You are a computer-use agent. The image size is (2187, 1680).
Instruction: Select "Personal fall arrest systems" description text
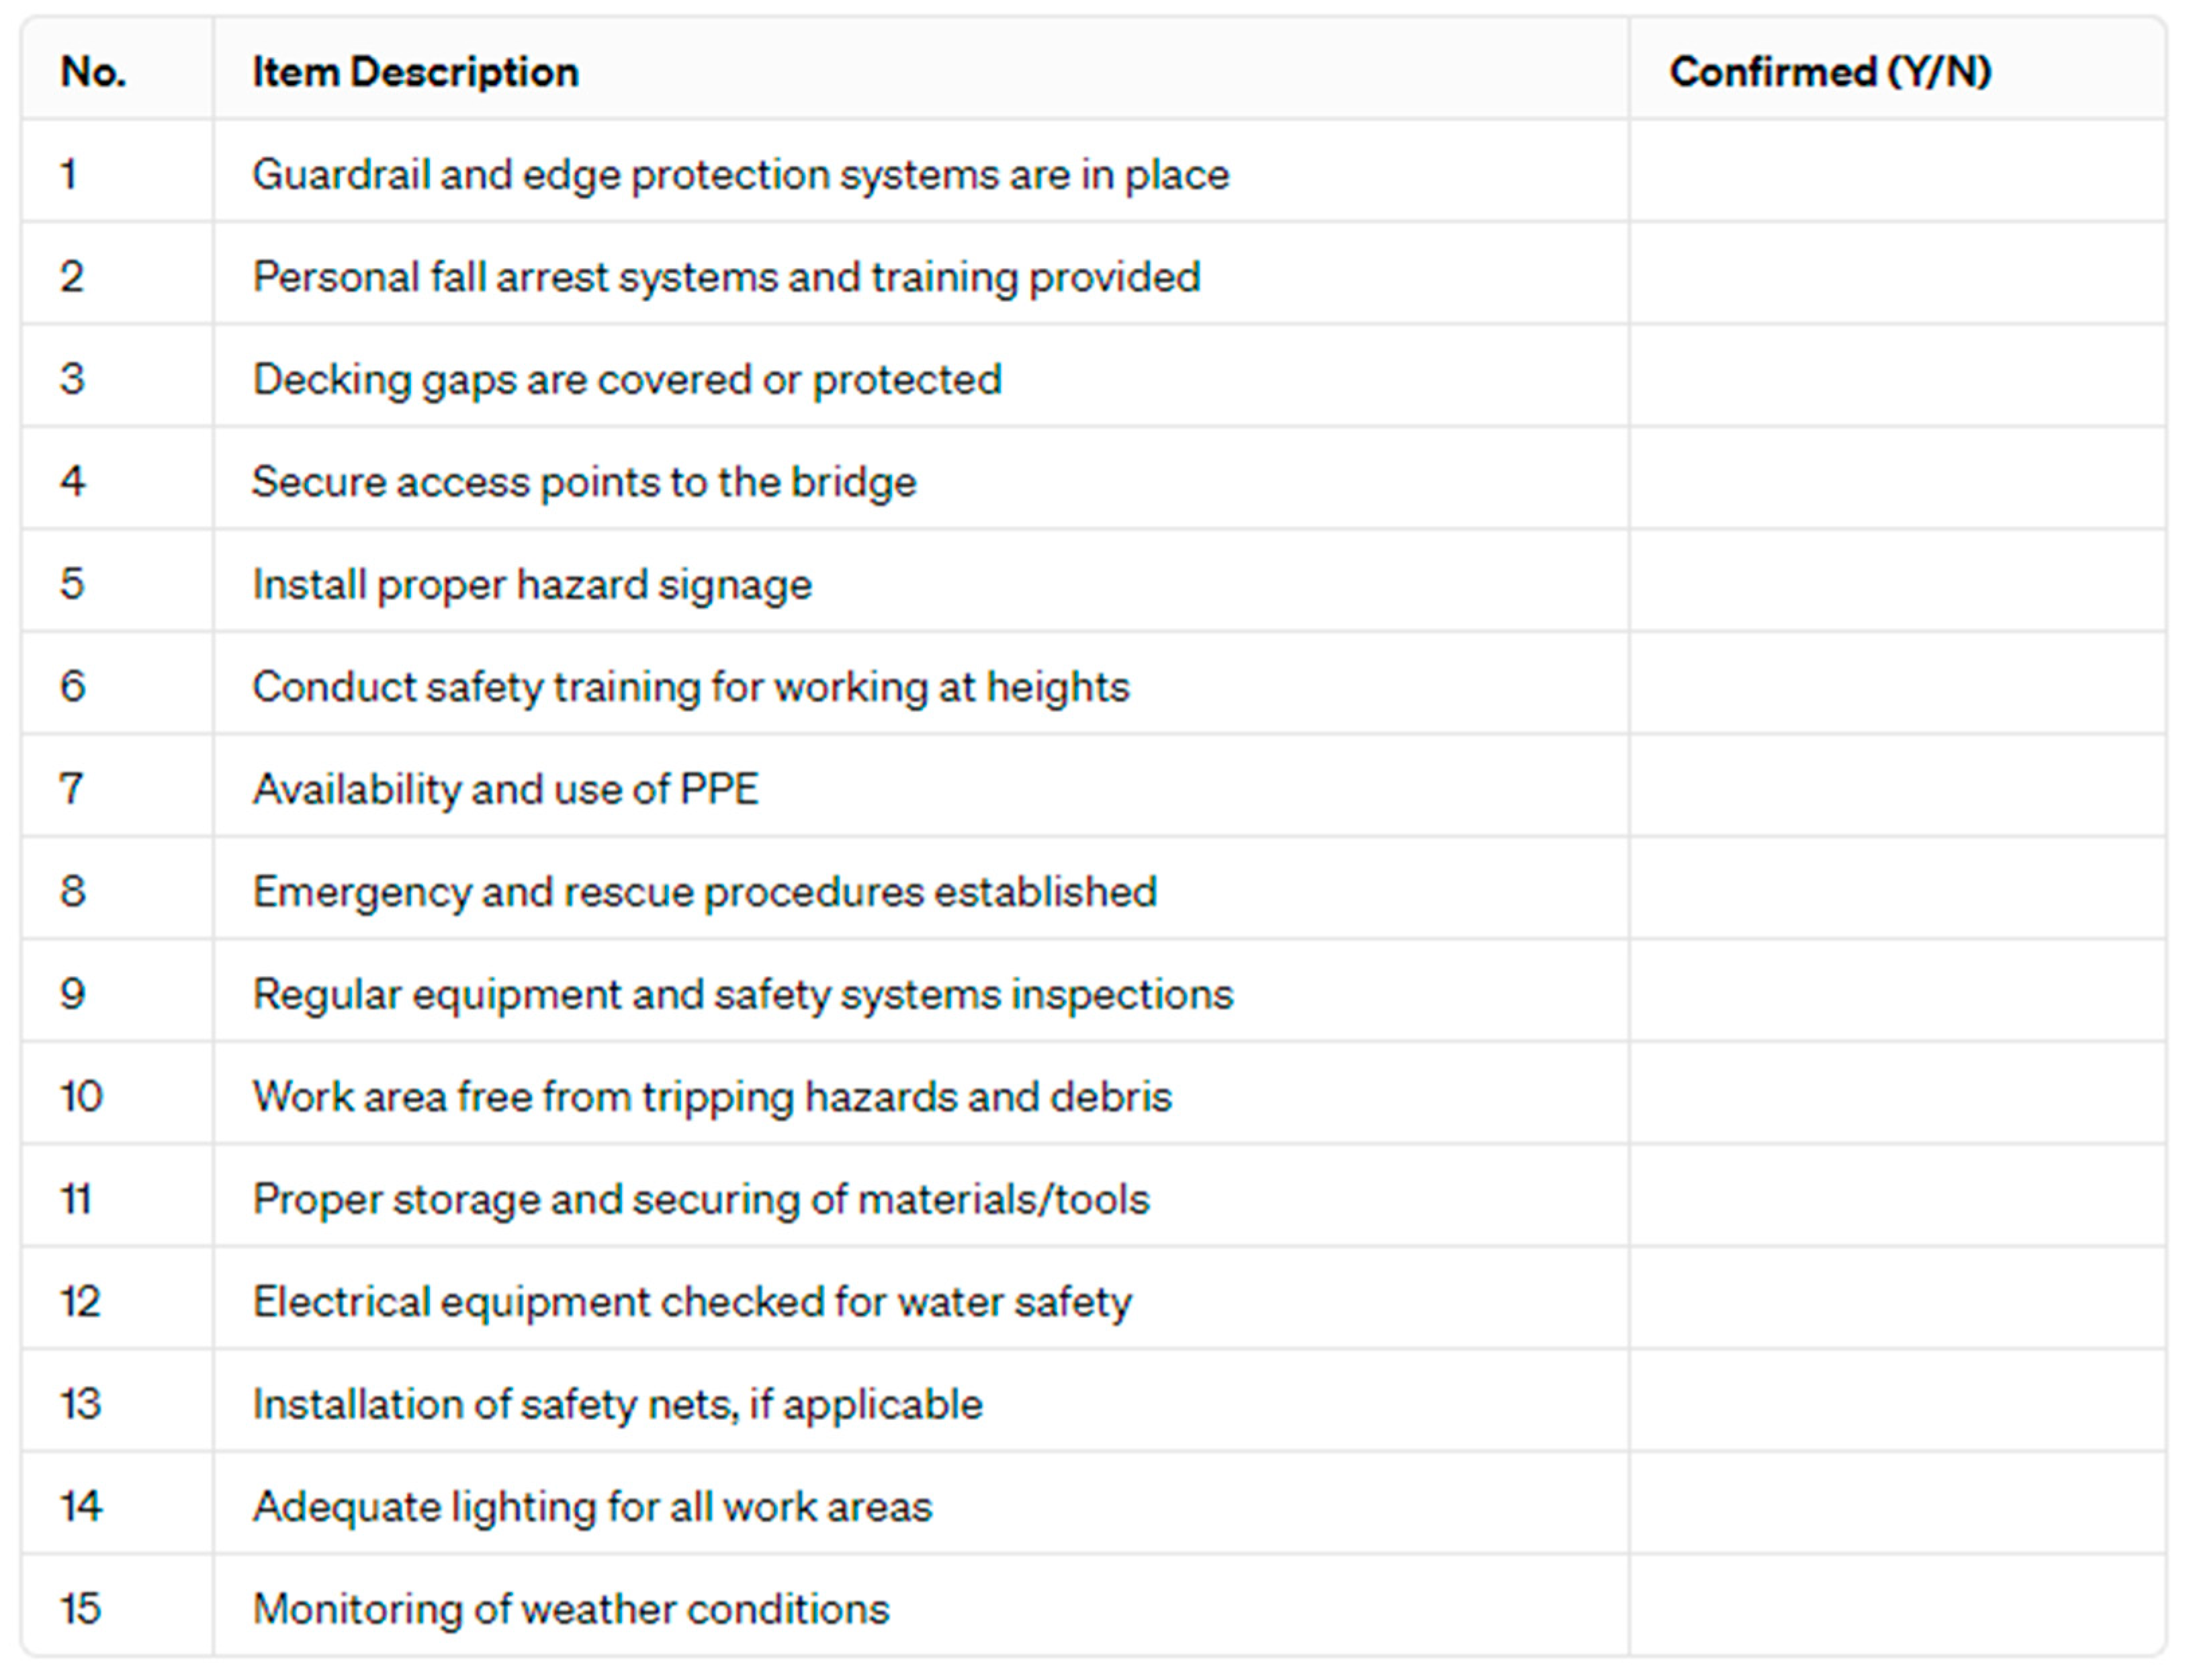726,277
